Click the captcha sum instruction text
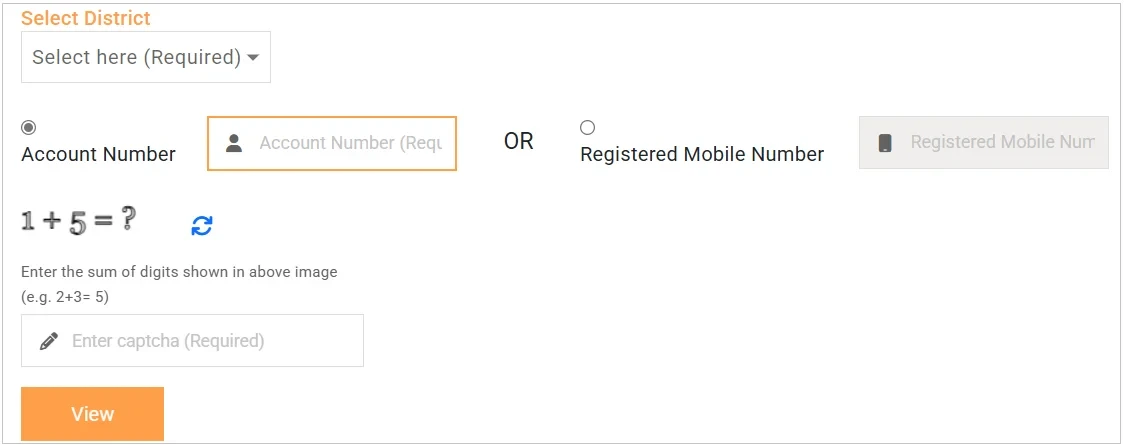This screenshot has height=445, width=1124. pyautogui.click(x=179, y=272)
